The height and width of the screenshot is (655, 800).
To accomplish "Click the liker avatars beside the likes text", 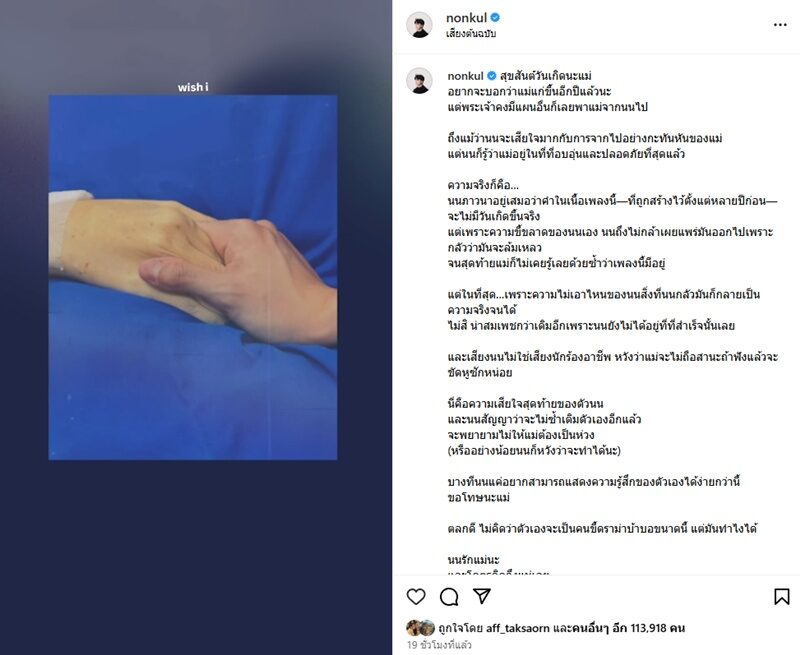I will coord(420,628).
